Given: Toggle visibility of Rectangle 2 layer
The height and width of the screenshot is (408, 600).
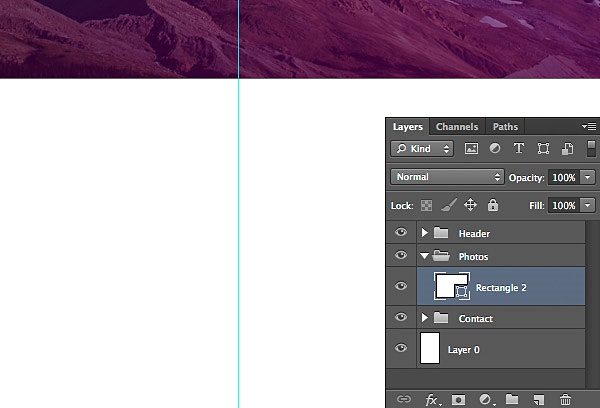Looking at the screenshot, I should [401, 287].
